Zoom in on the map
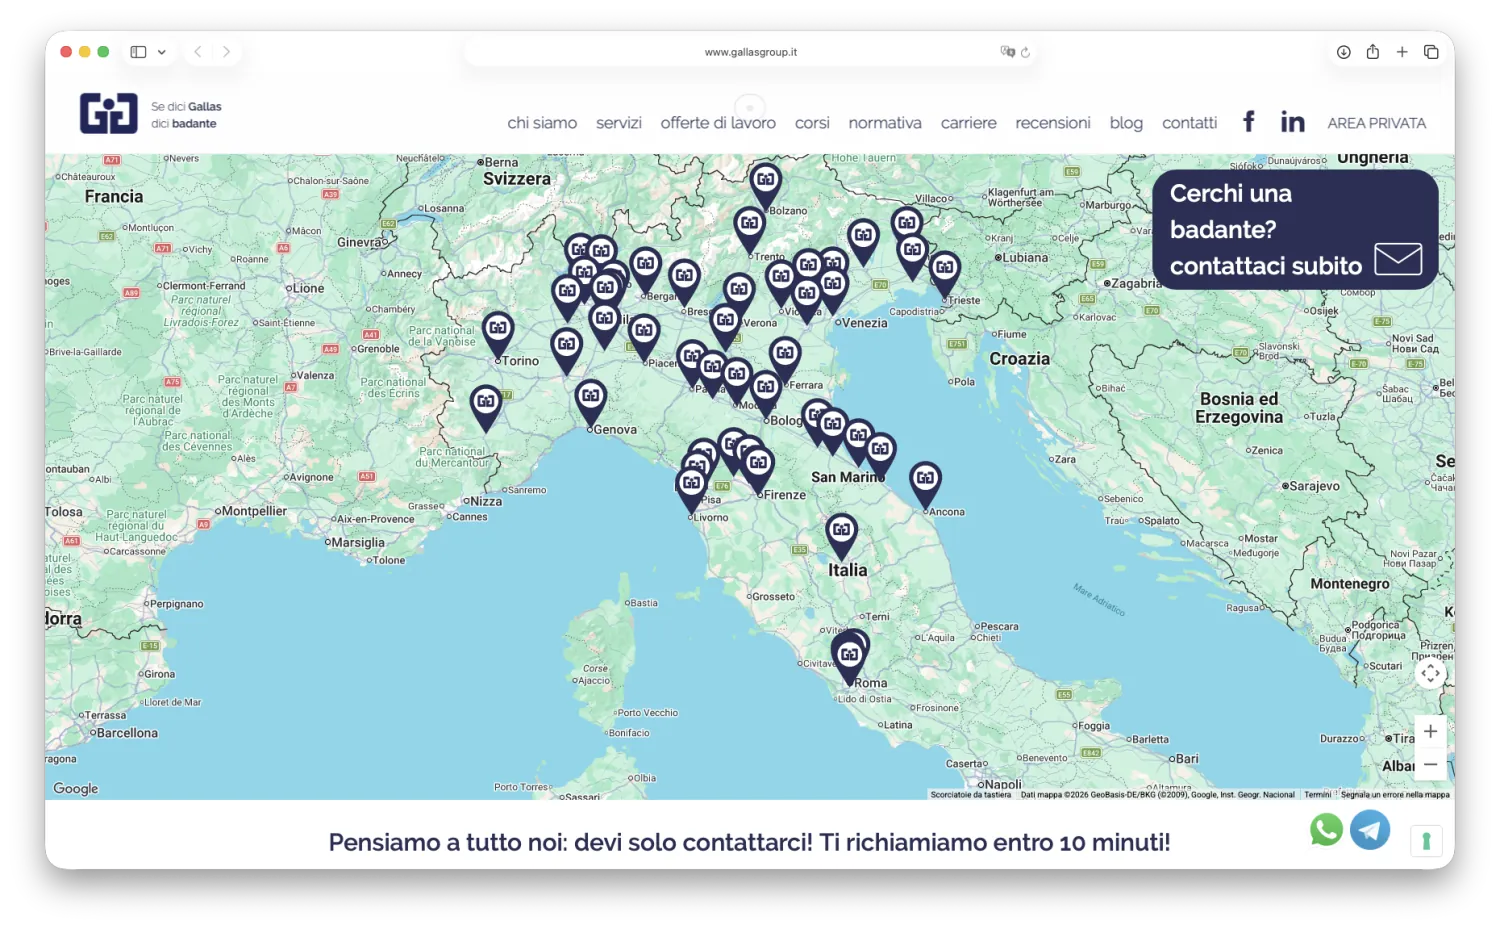Viewport: 1500px width, 929px height. point(1431,732)
